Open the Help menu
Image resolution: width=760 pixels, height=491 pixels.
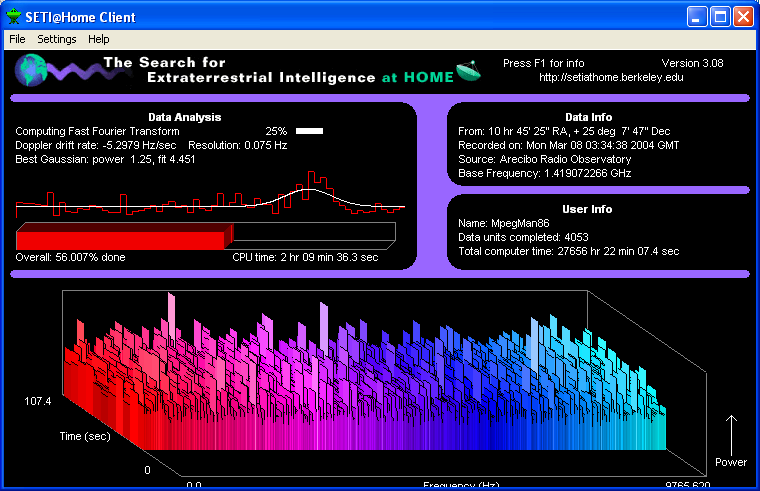click(99, 39)
